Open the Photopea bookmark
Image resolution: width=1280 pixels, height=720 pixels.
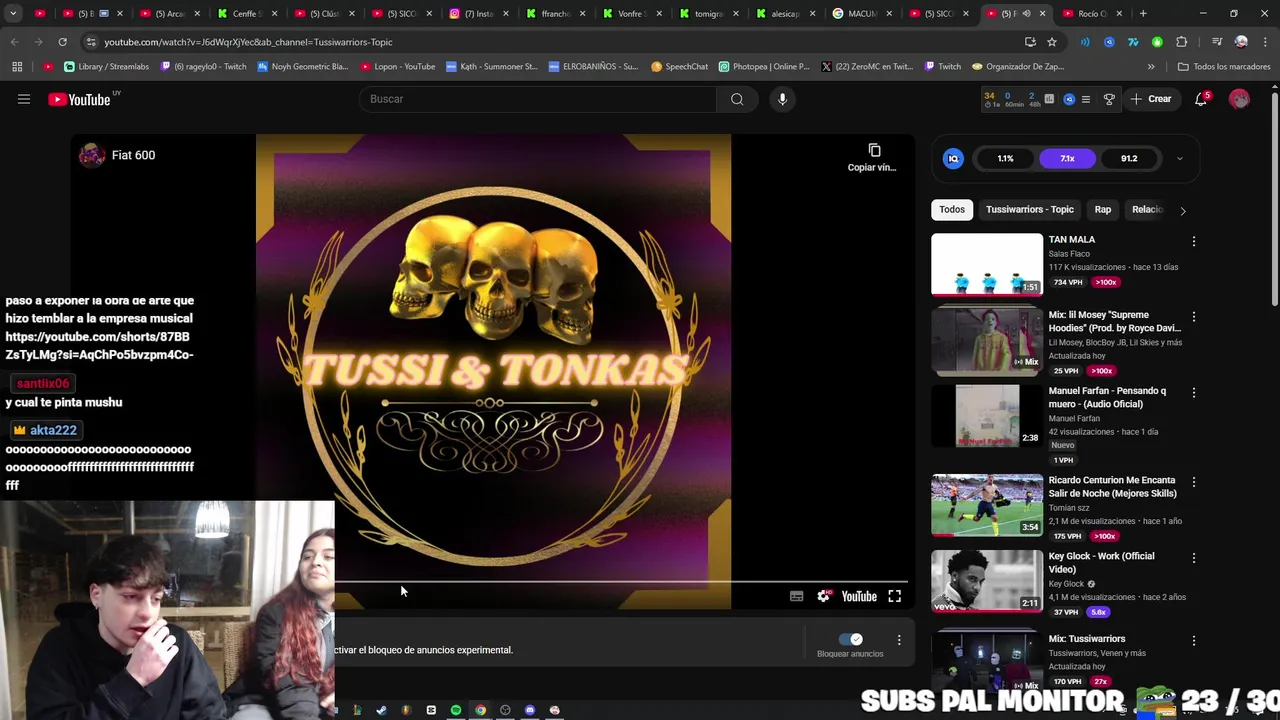tap(764, 66)
